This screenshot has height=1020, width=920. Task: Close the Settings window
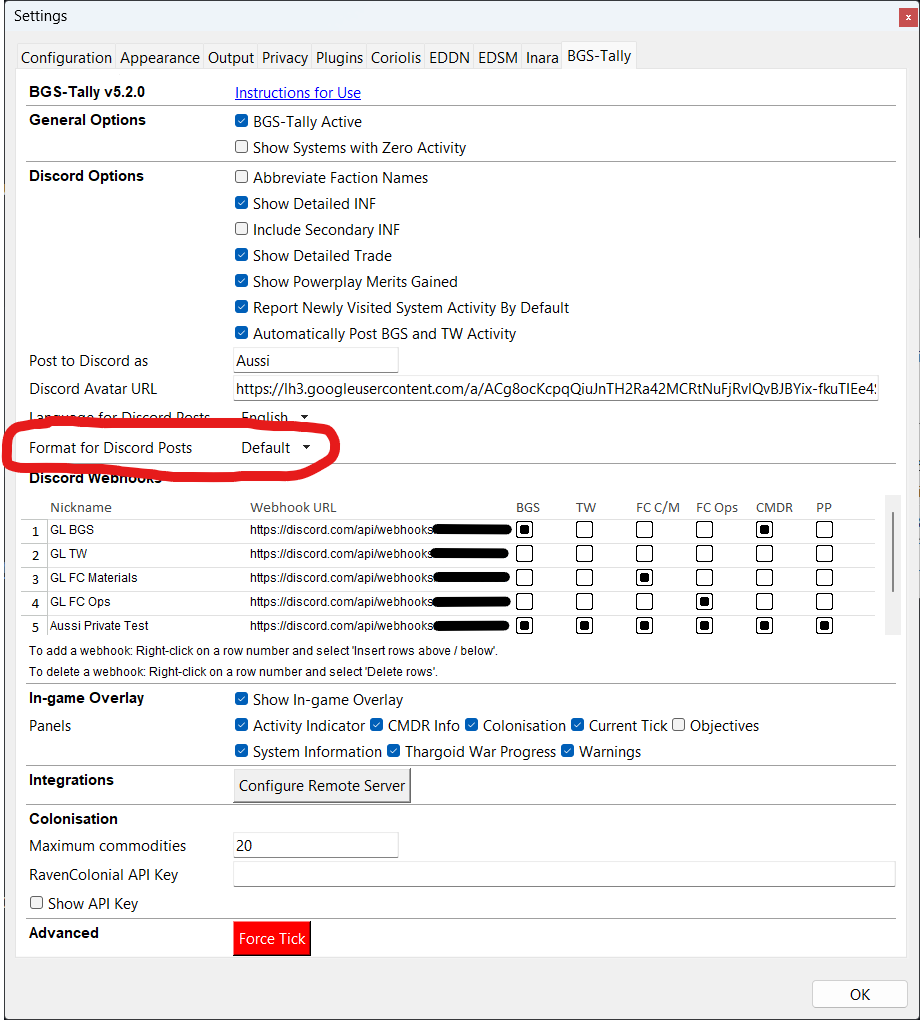pyautogui.click(x=908, y=18)
